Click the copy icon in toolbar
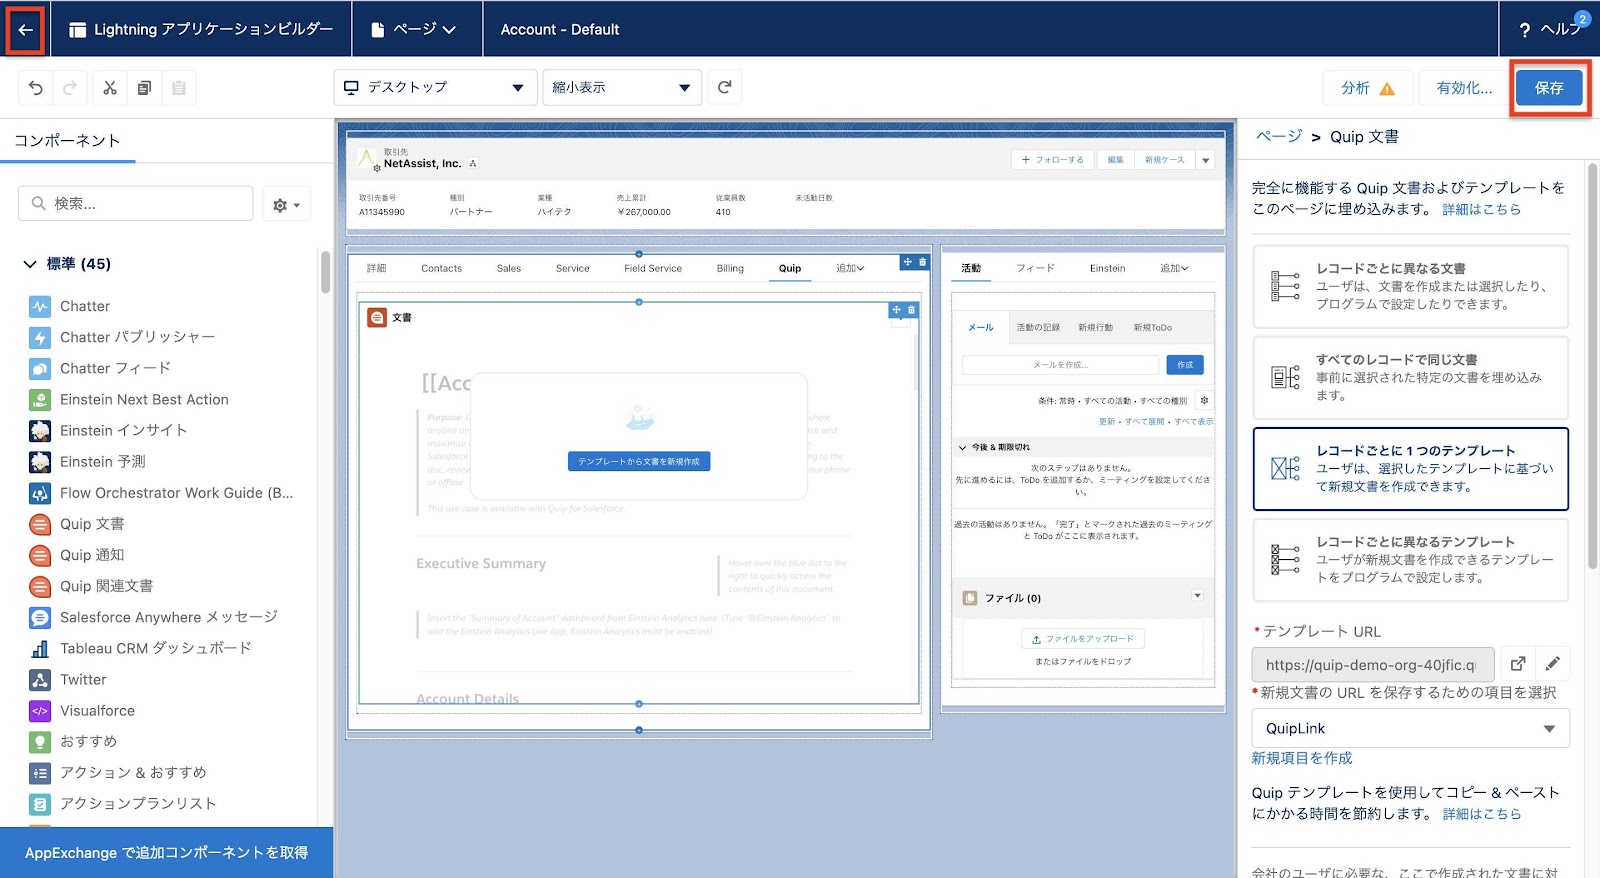1600x878 pixels. click(x=144, y=88)
